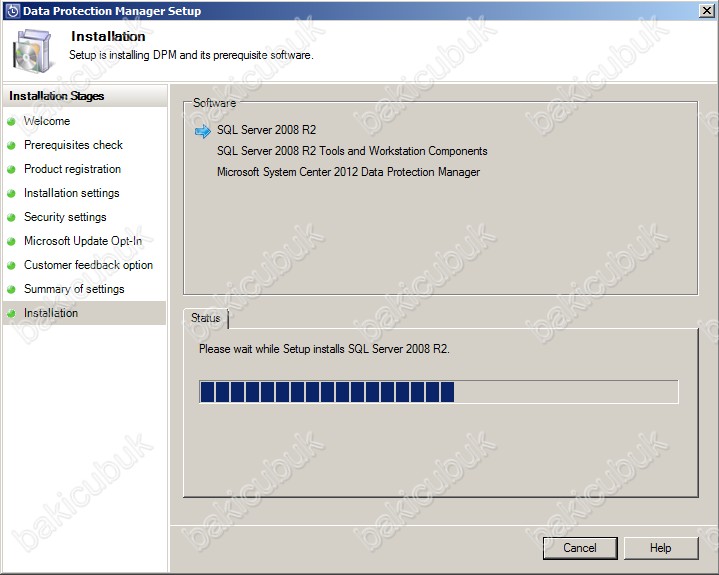This screenshot has height=575, width=719.
Task: Click the 'Please wait while Setup installs' message
Action: [324, 349]
